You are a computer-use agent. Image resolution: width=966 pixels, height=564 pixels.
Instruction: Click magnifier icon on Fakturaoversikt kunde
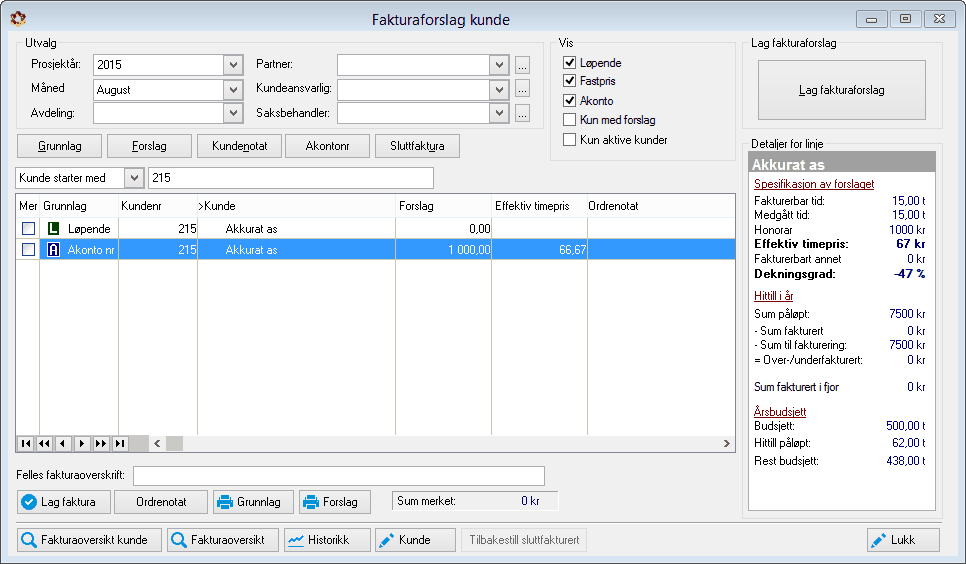(x=28, y=540)
